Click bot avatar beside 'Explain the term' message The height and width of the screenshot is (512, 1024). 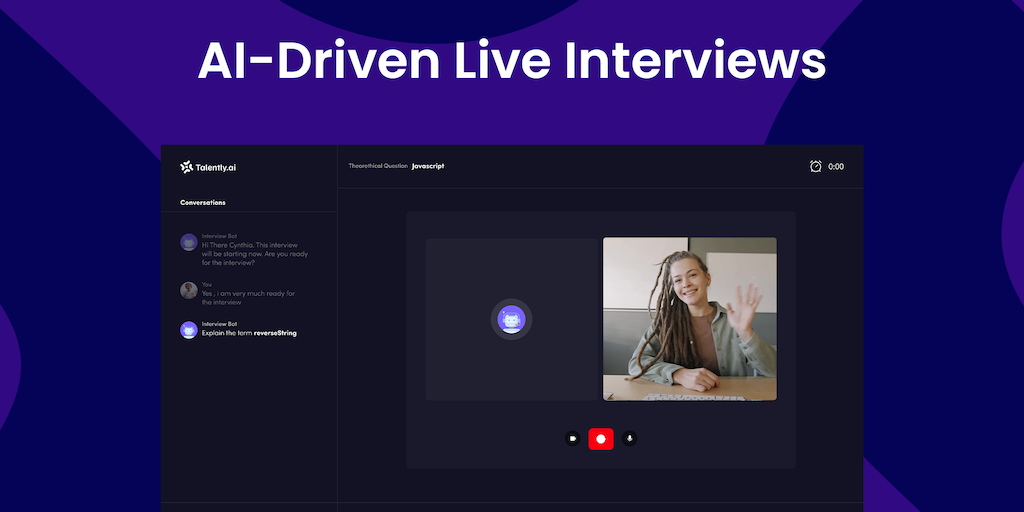click(189, 330)
